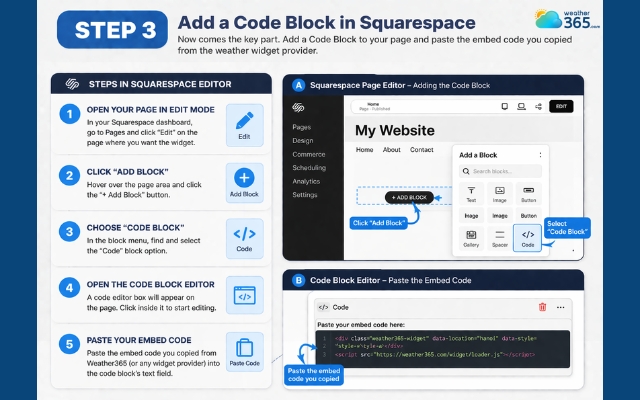Click the Squarespace logo in the editor's dark sidebar

[298, 107]
